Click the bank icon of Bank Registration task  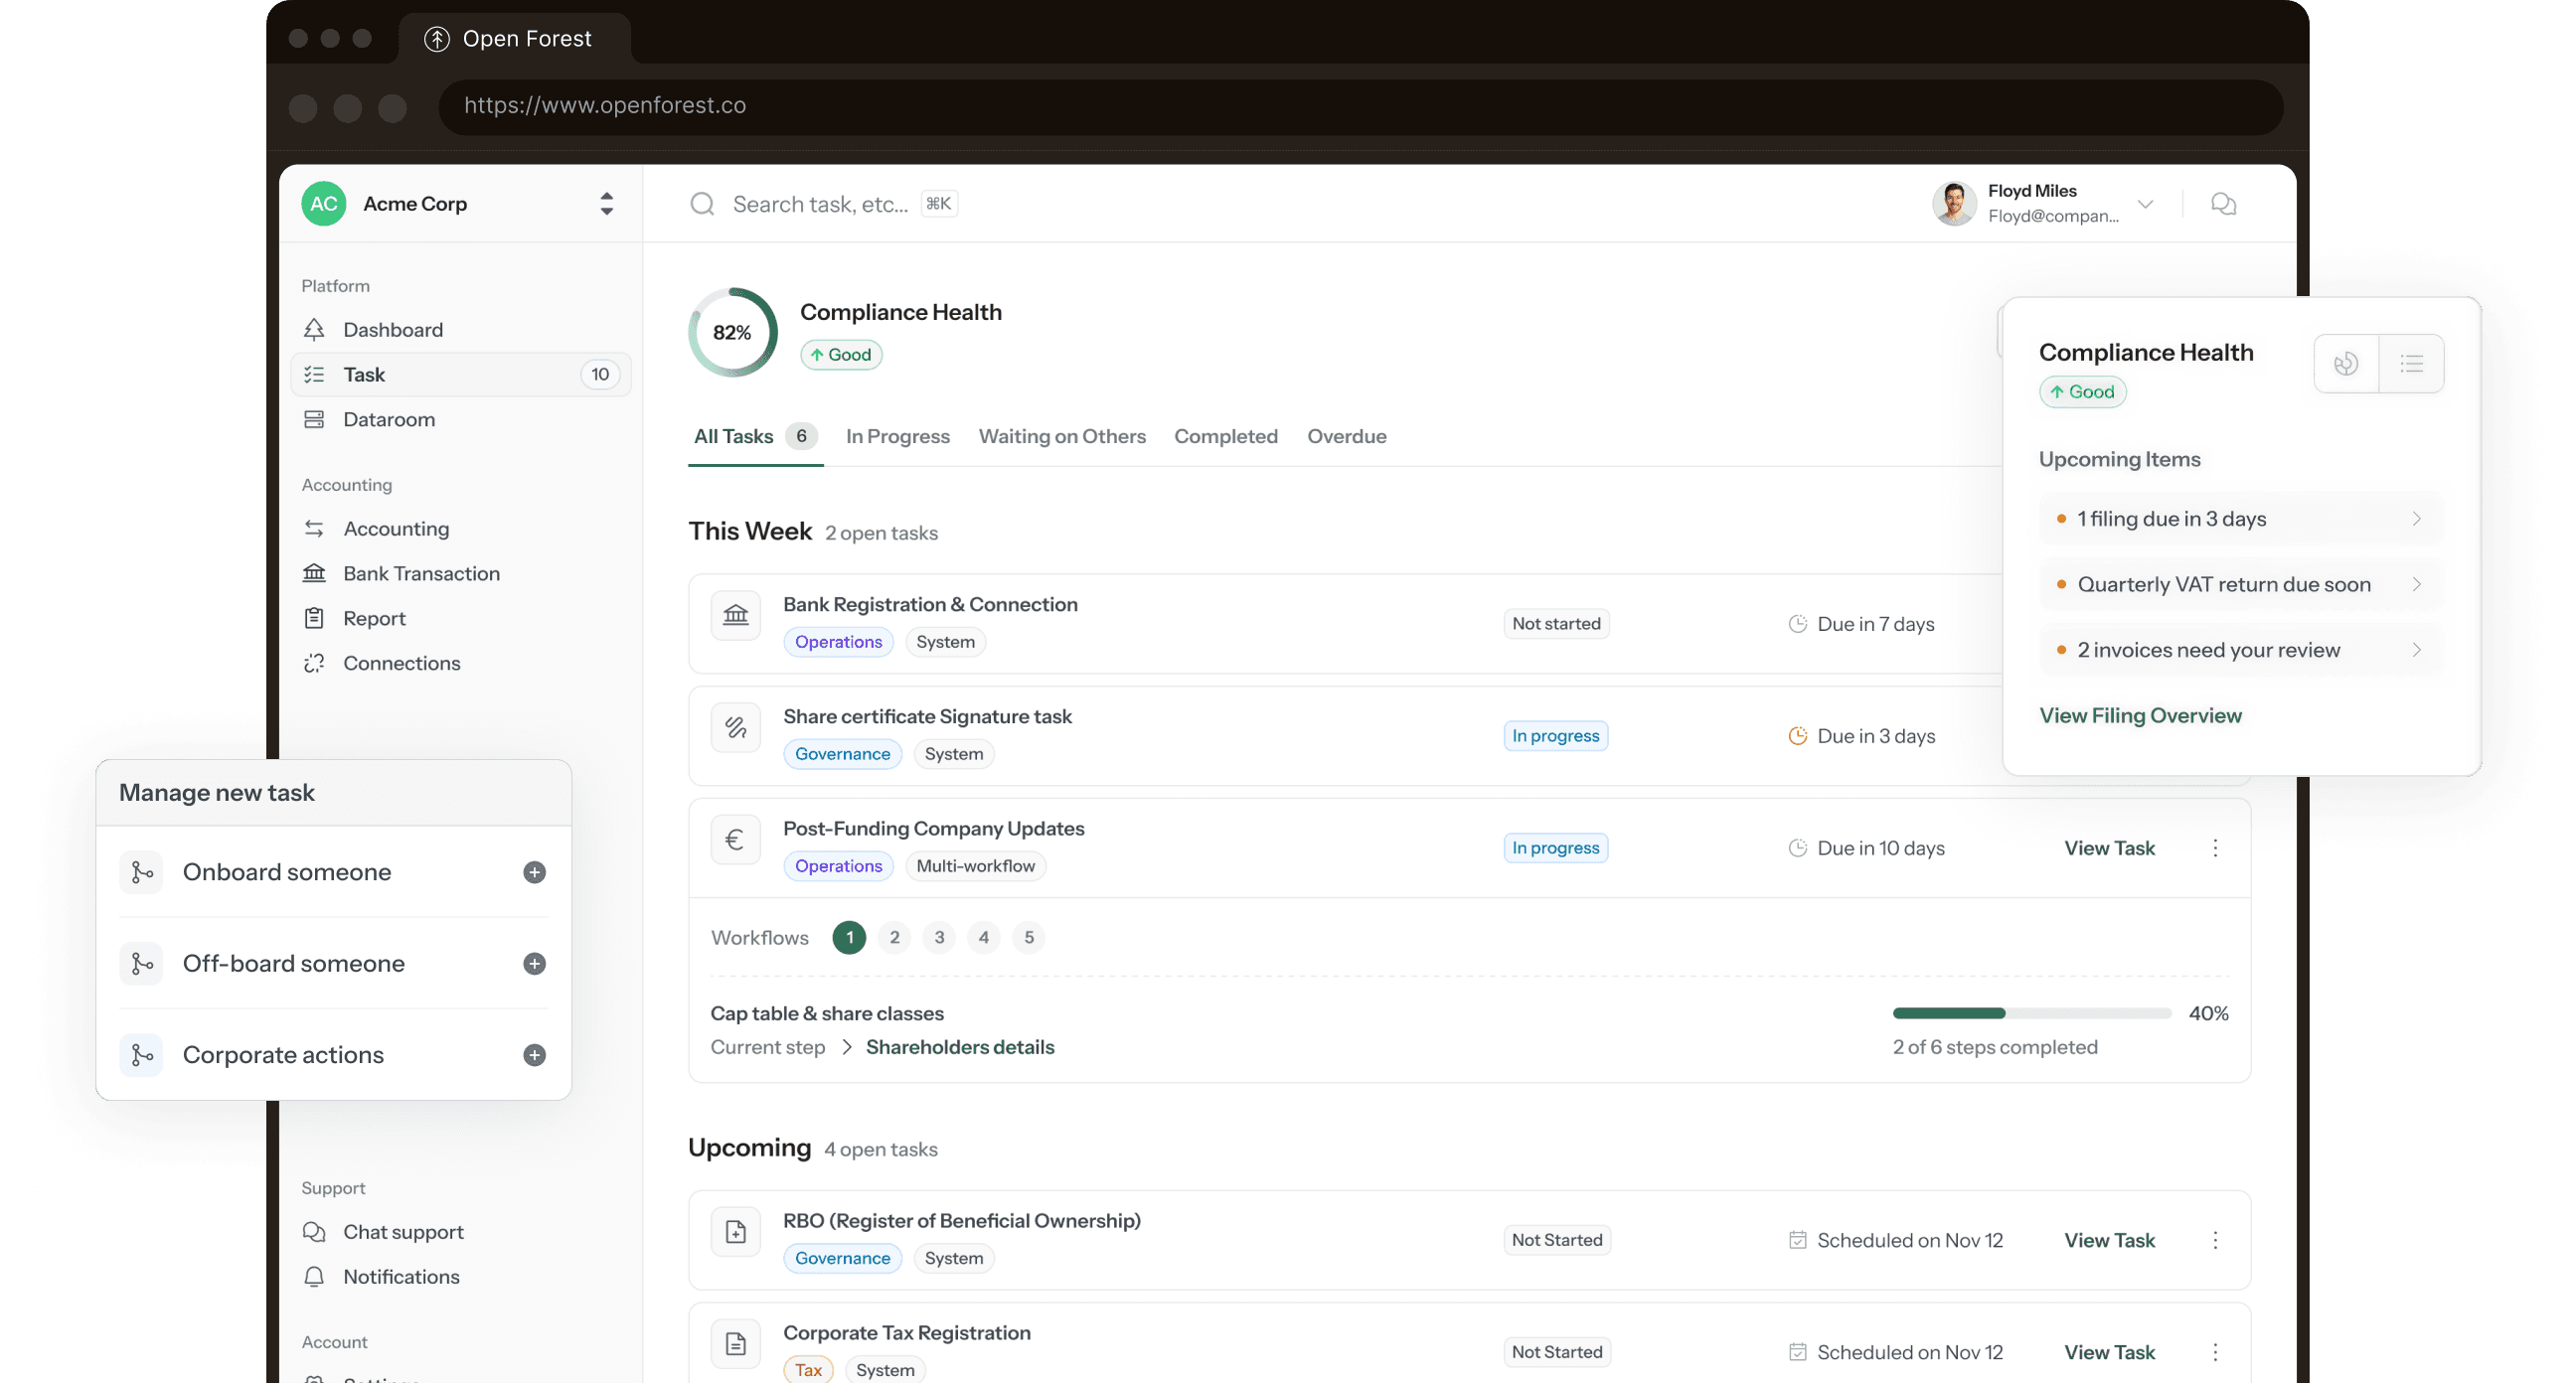pyautogui.click(x=736, y=615)
